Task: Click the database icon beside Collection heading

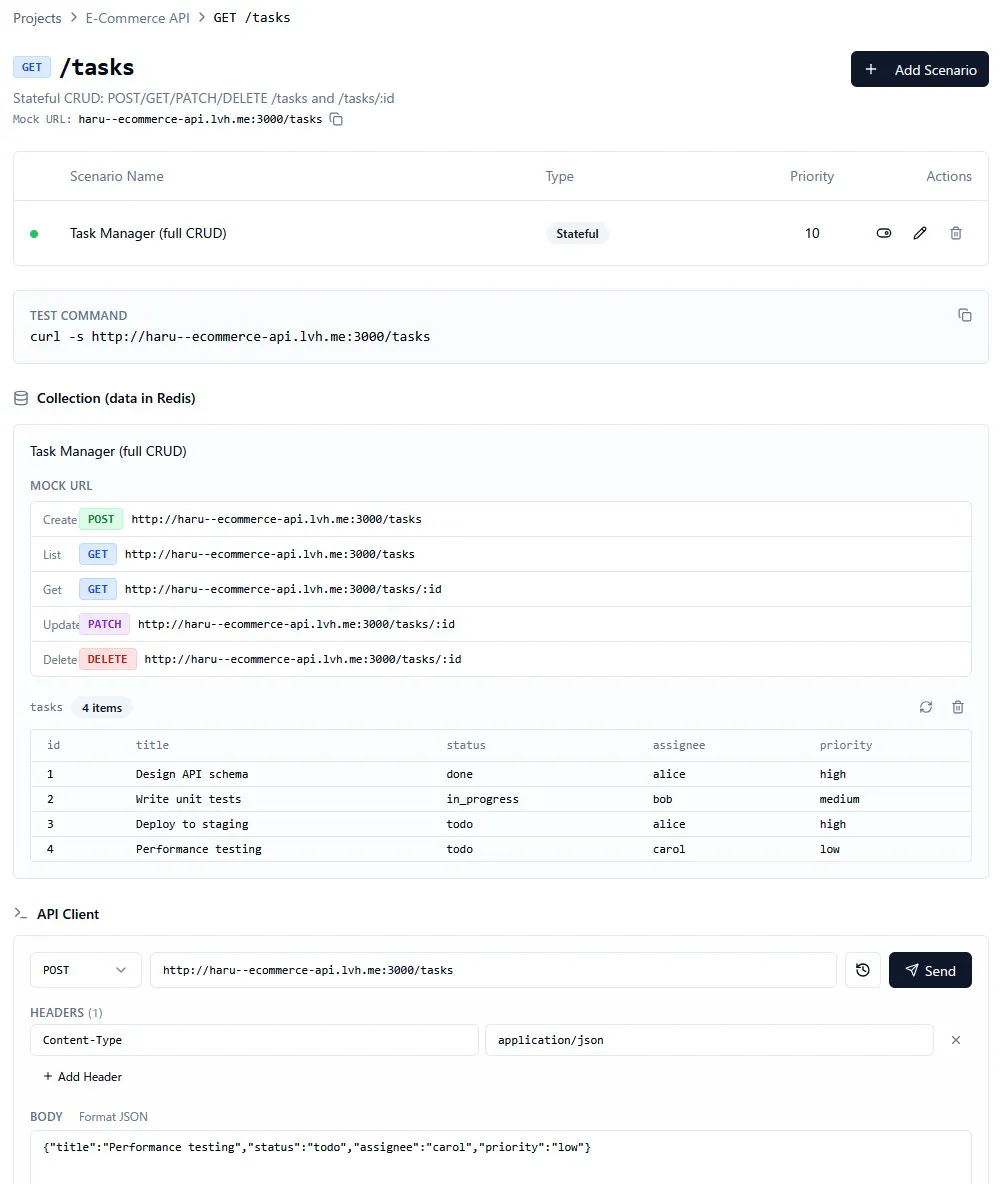Action: coord(21,398)
